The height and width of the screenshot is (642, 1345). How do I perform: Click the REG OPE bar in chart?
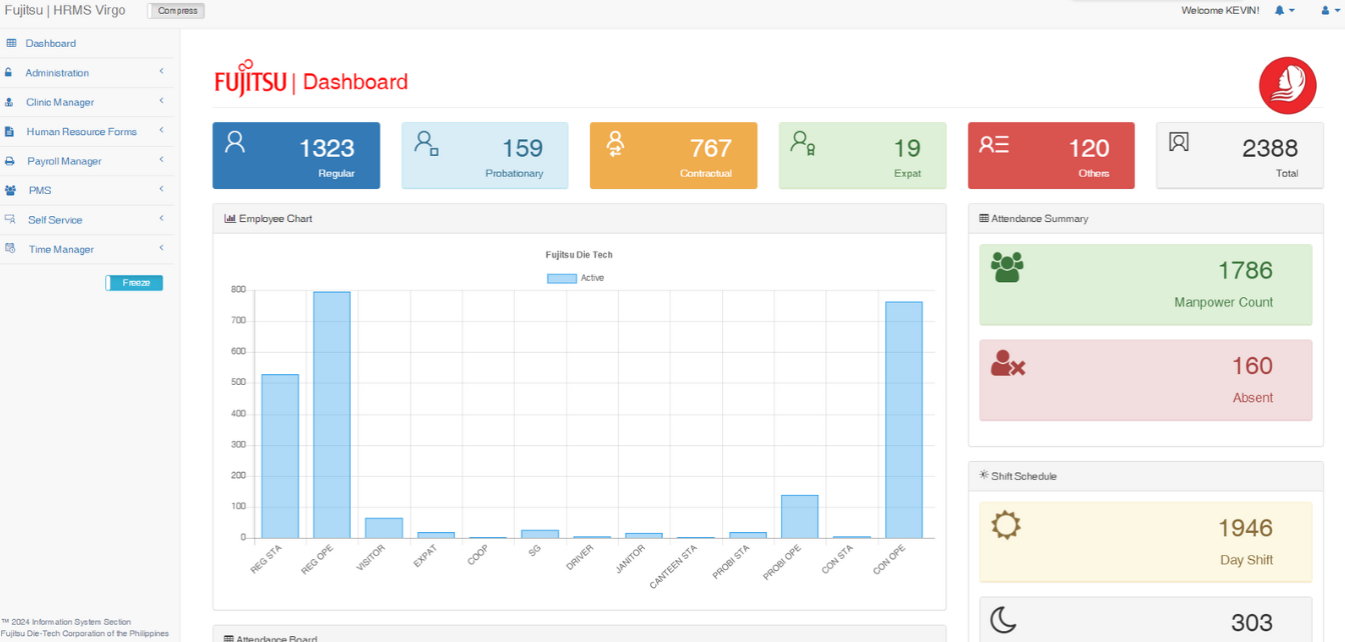332,415
